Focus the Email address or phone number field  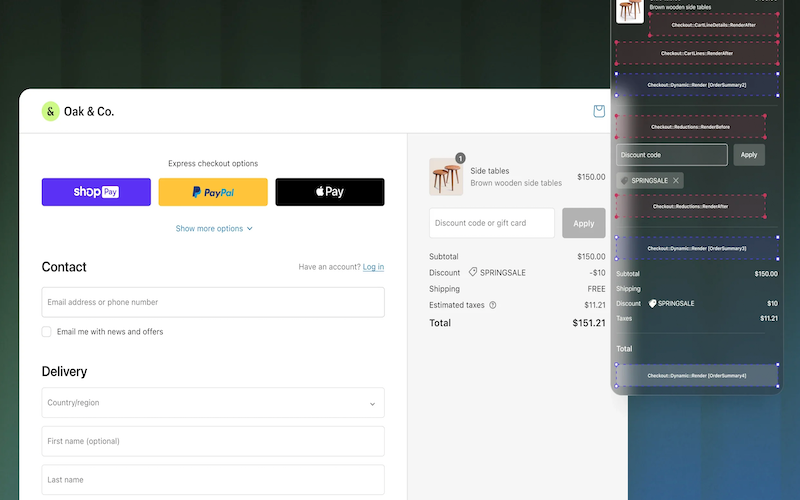pos(213,302)
